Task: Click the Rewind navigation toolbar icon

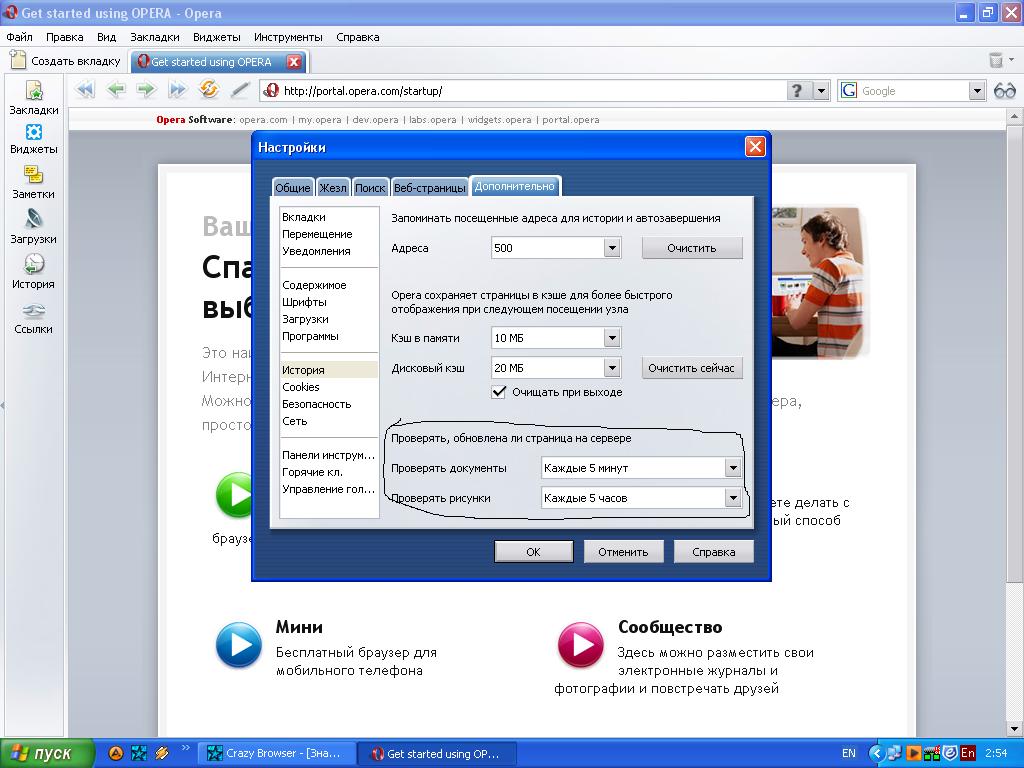Action: (85, 89)
